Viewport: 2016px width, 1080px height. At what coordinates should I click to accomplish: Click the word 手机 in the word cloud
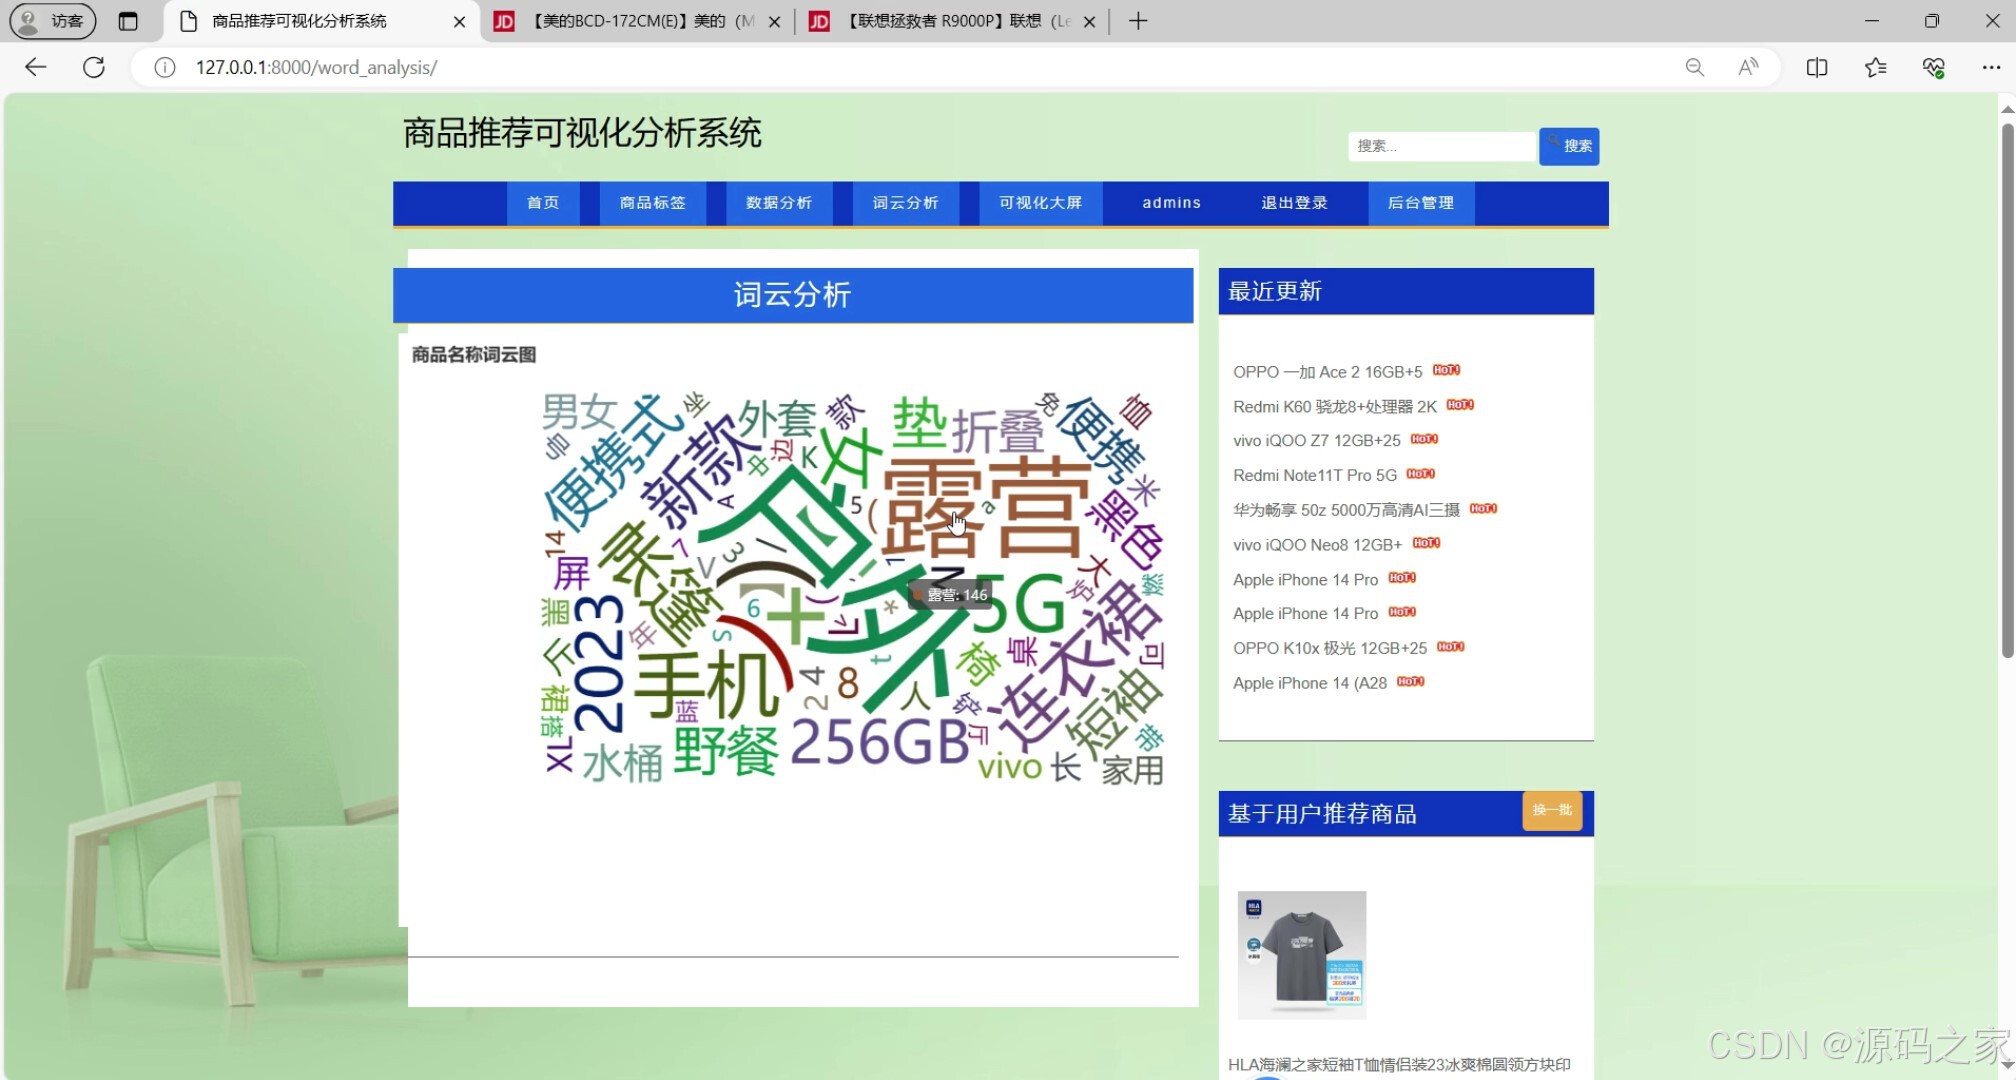point(707,686)
